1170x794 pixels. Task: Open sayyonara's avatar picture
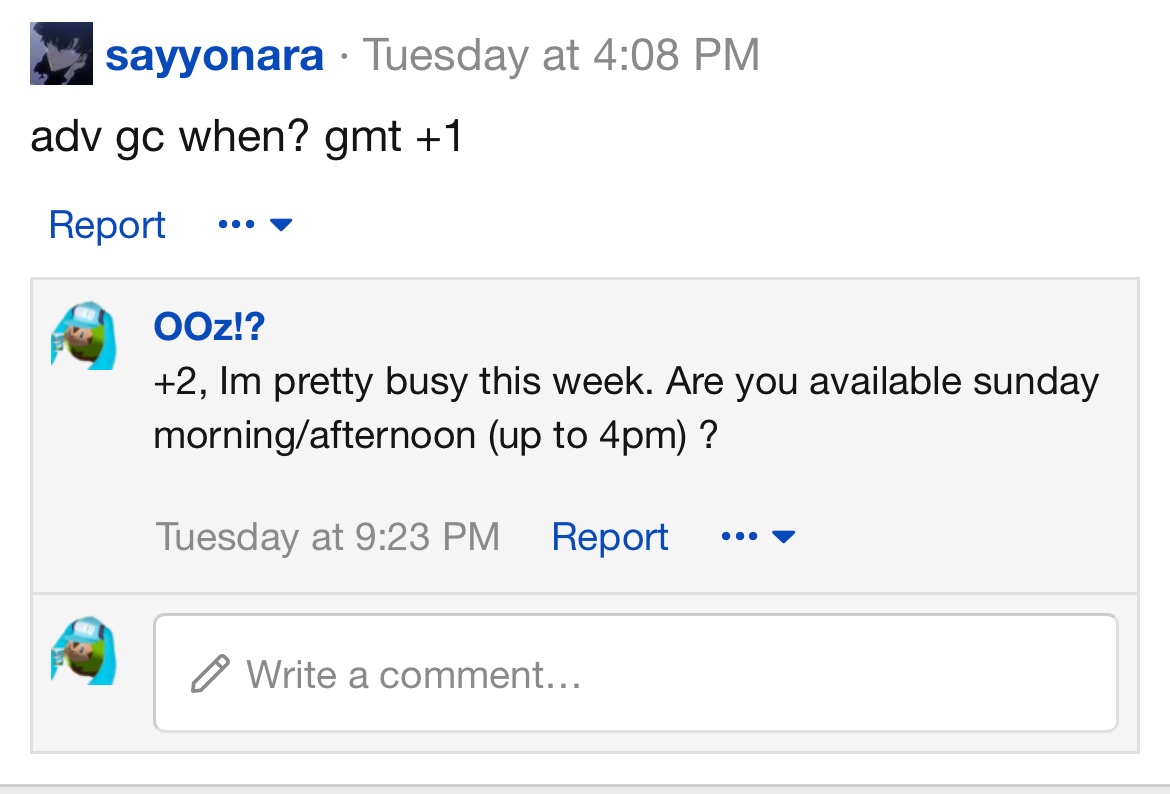(x=61, y=54)
